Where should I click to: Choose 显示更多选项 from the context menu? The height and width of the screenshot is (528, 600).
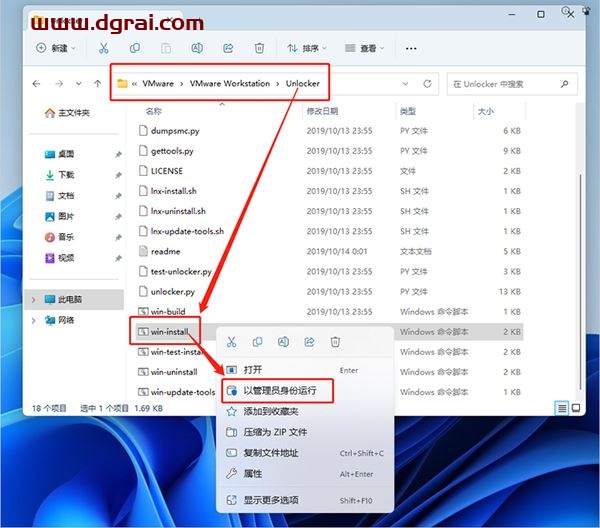(x=305, y=500)
